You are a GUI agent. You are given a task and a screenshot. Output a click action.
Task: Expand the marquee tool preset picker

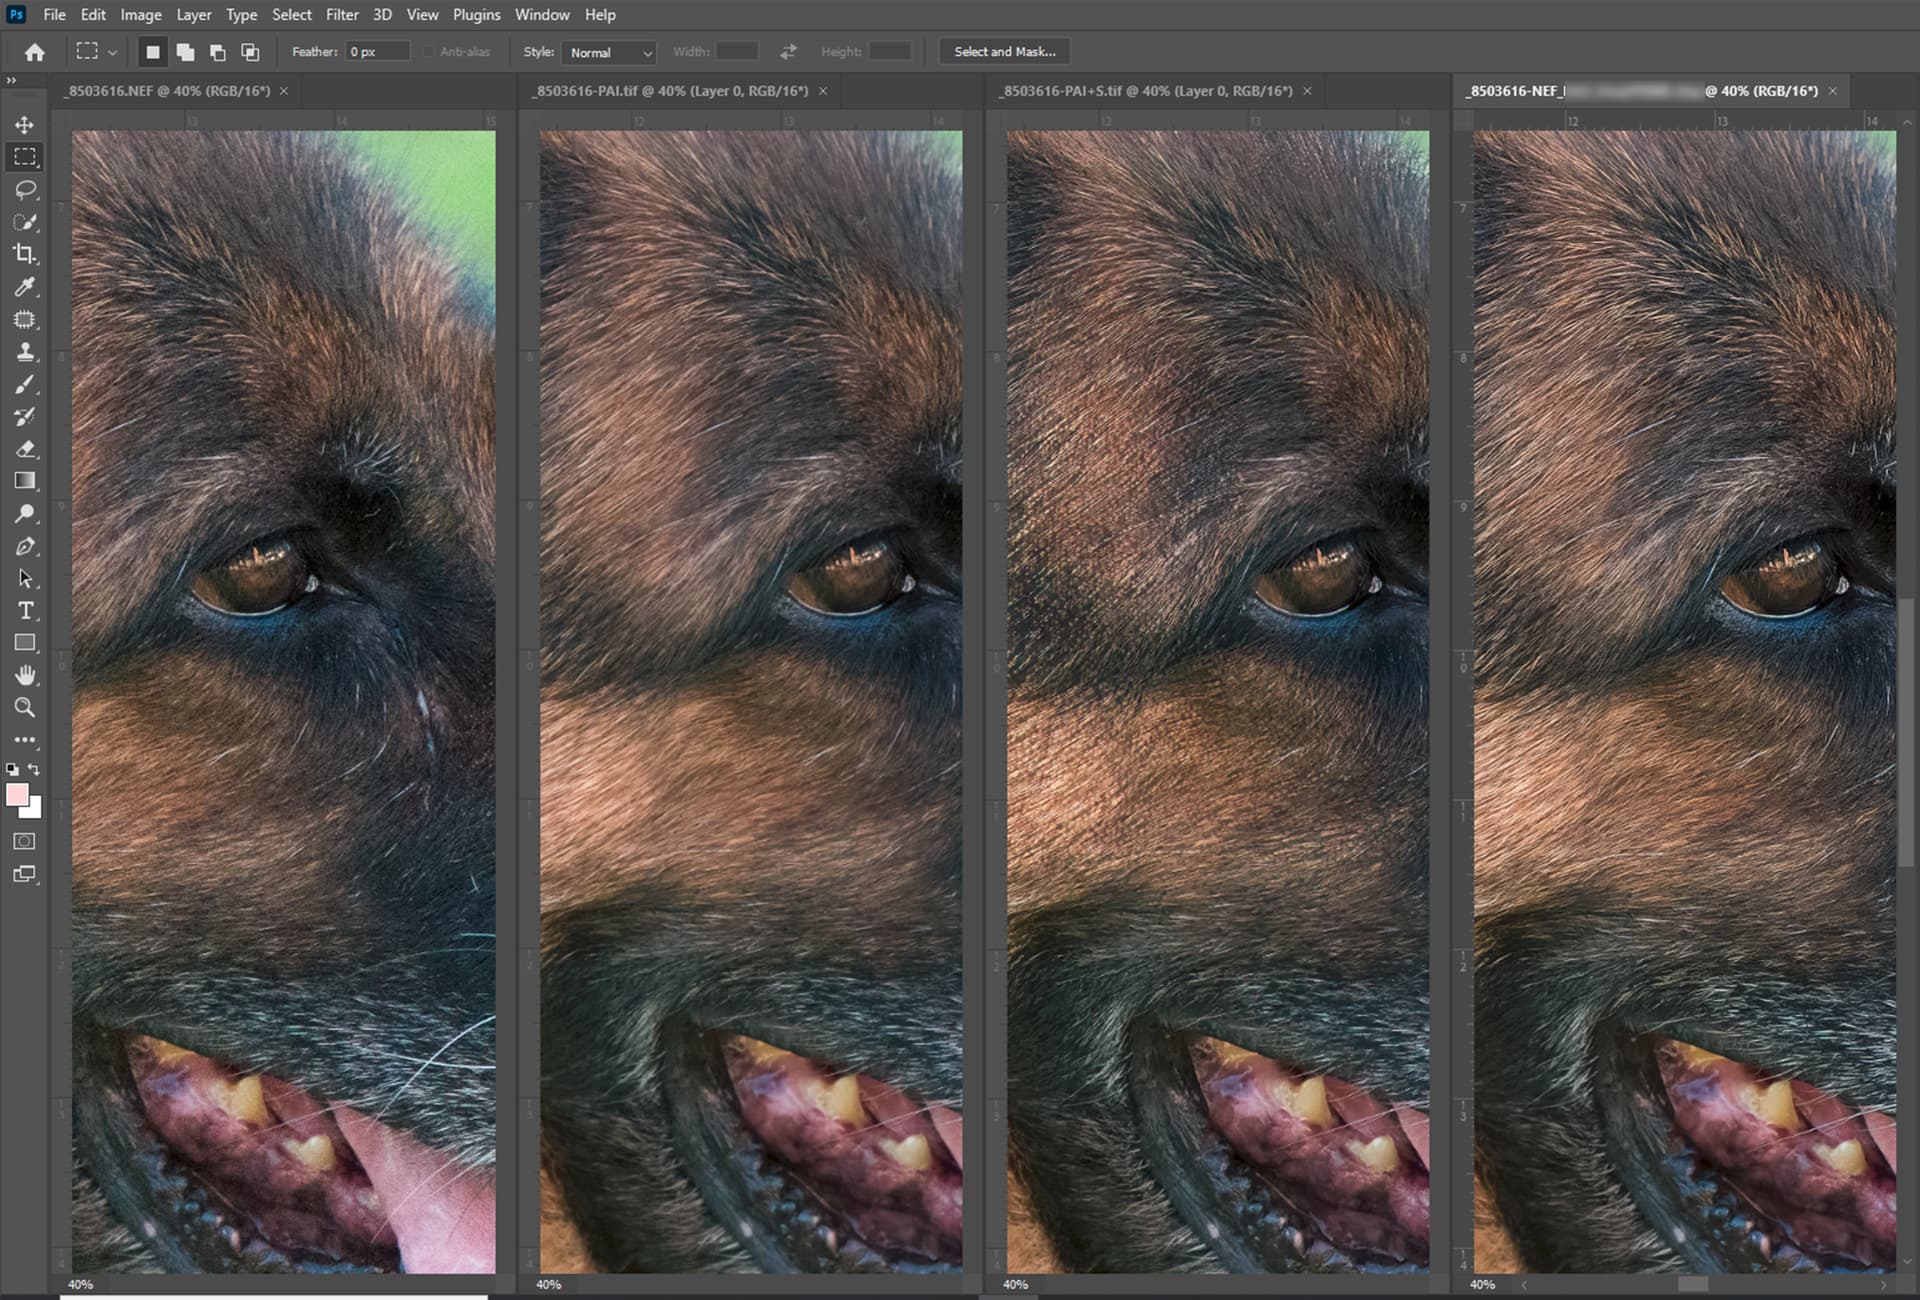tap(112, 52)
